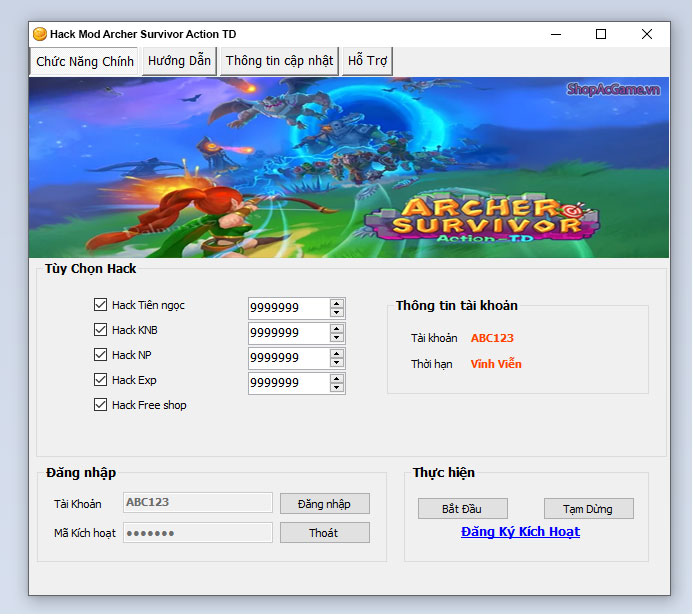Toggle the Hack Free shop checkbox
The image size is (693, 616).
click(x=100, y=405)
